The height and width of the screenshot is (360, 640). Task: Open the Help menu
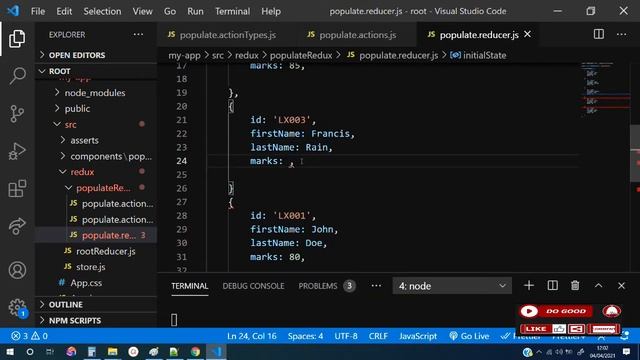click(271, 11)
